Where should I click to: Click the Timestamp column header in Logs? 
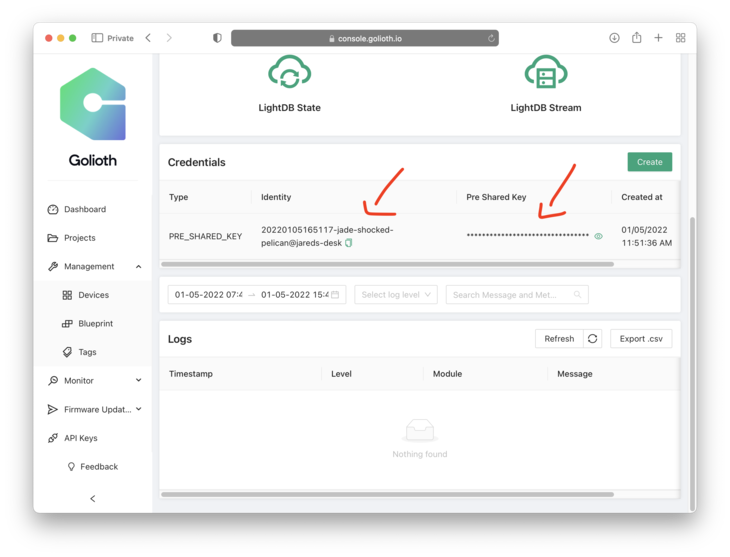coord(190,374)
